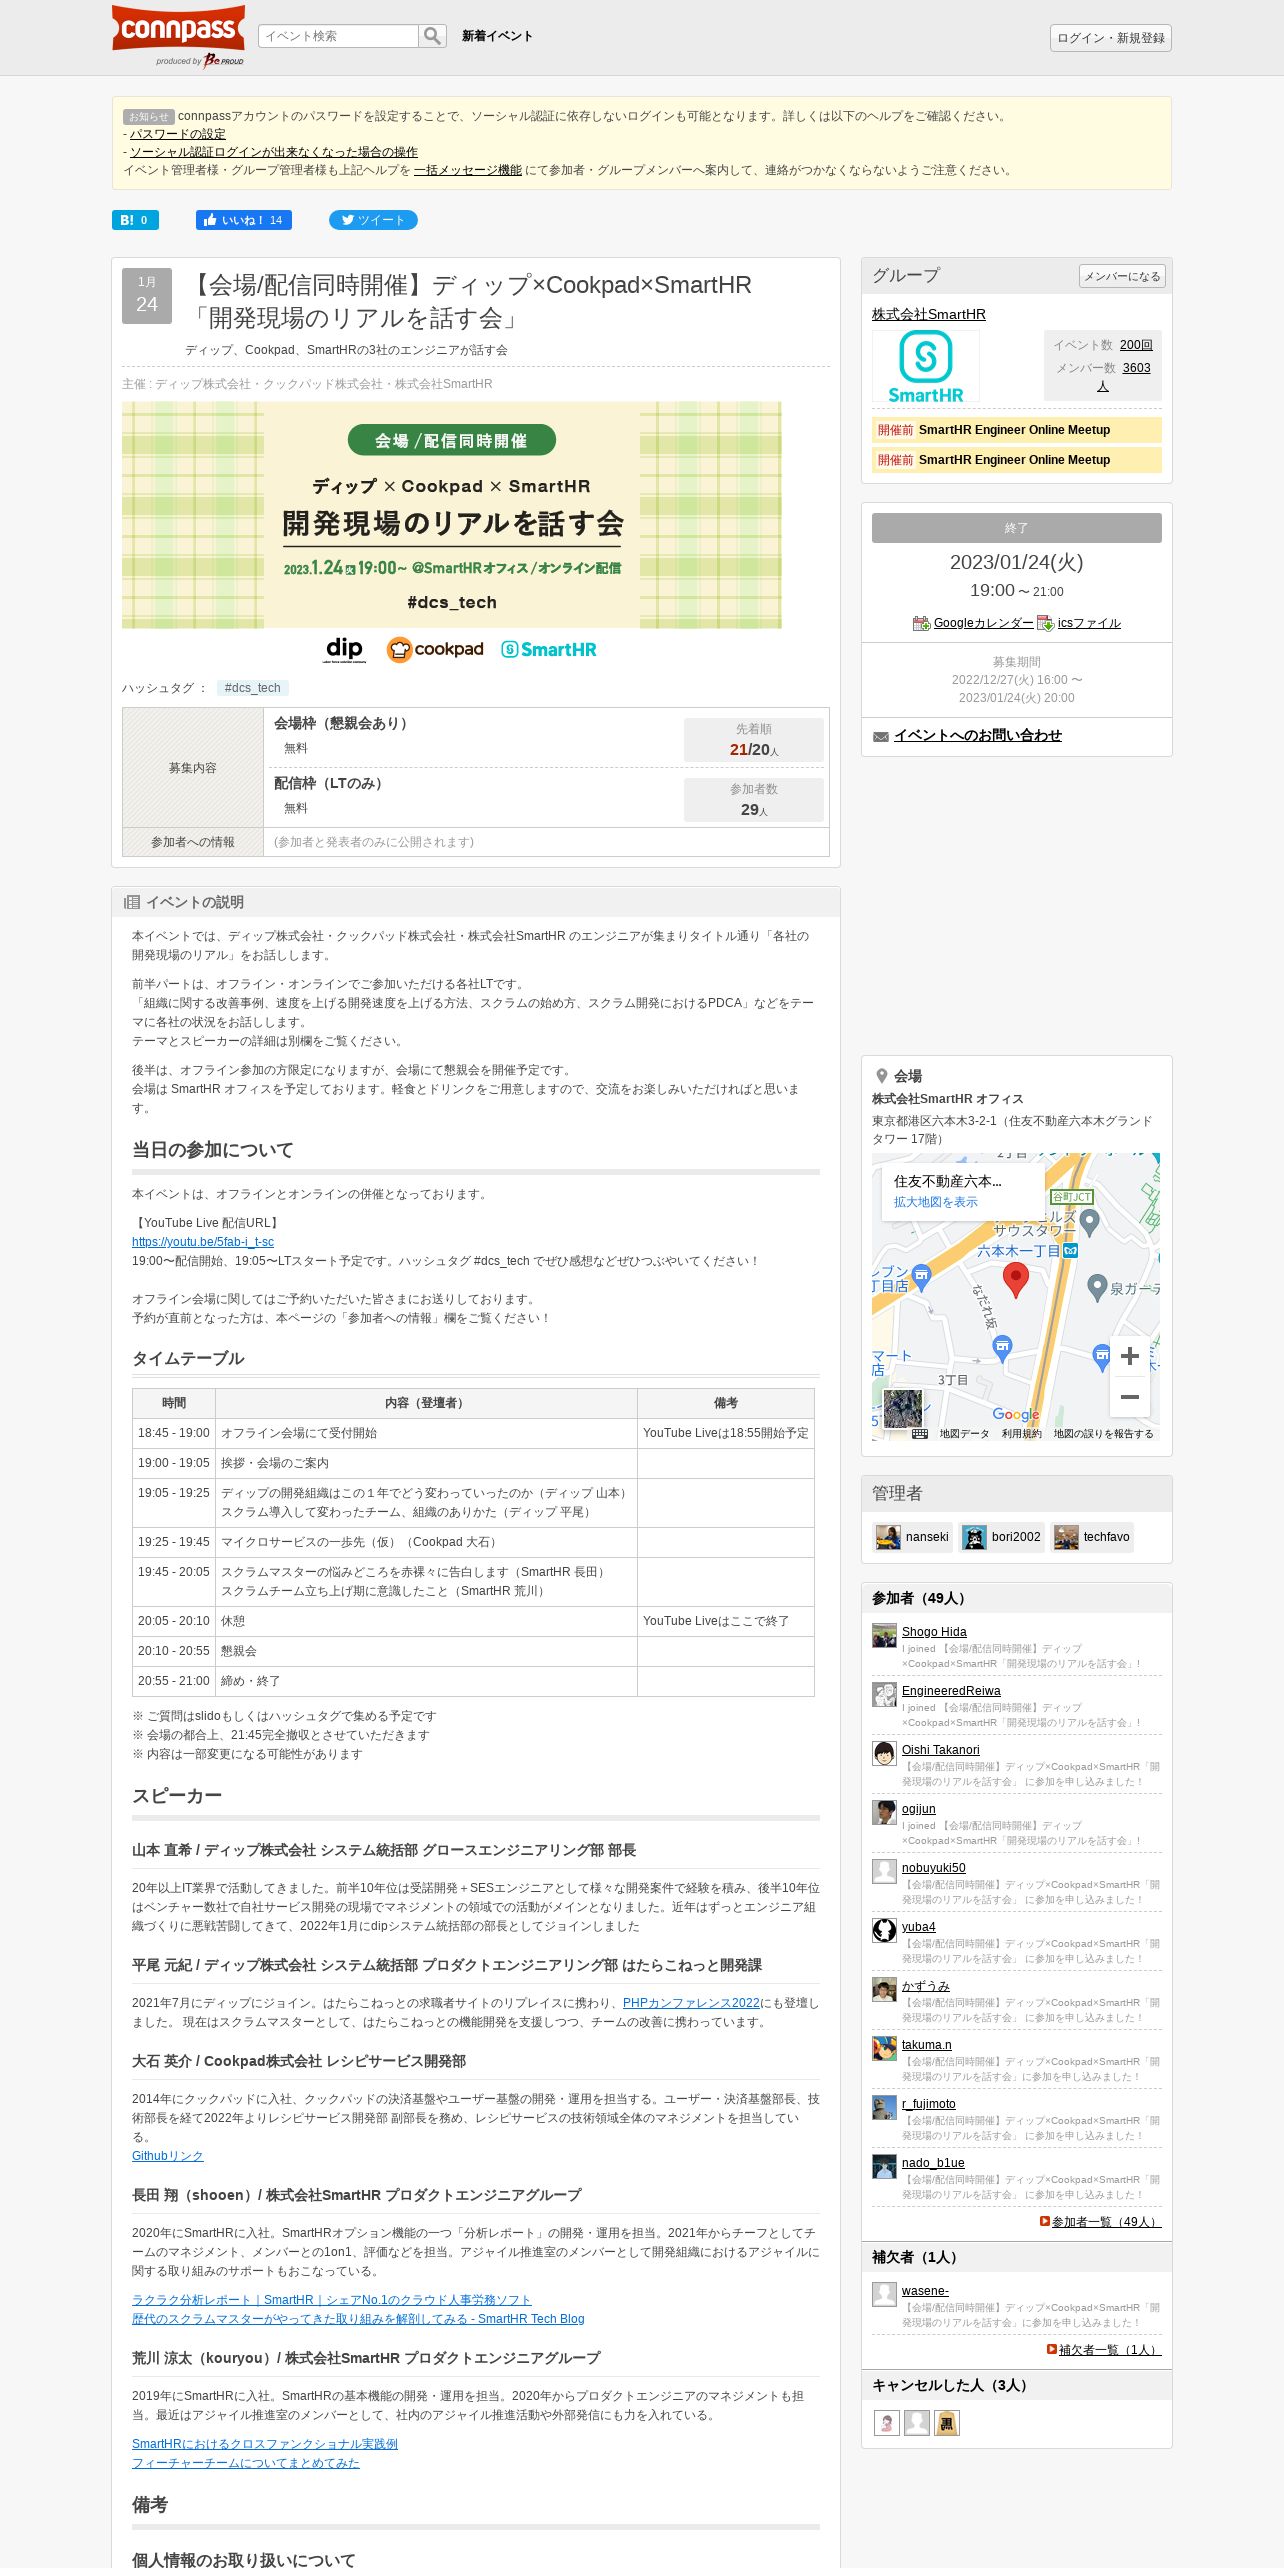Image resolution: width=1284 pixels, height=2568 pixels.
Task: Click ogijun's avatar icon
Action: pos(884,1812)
